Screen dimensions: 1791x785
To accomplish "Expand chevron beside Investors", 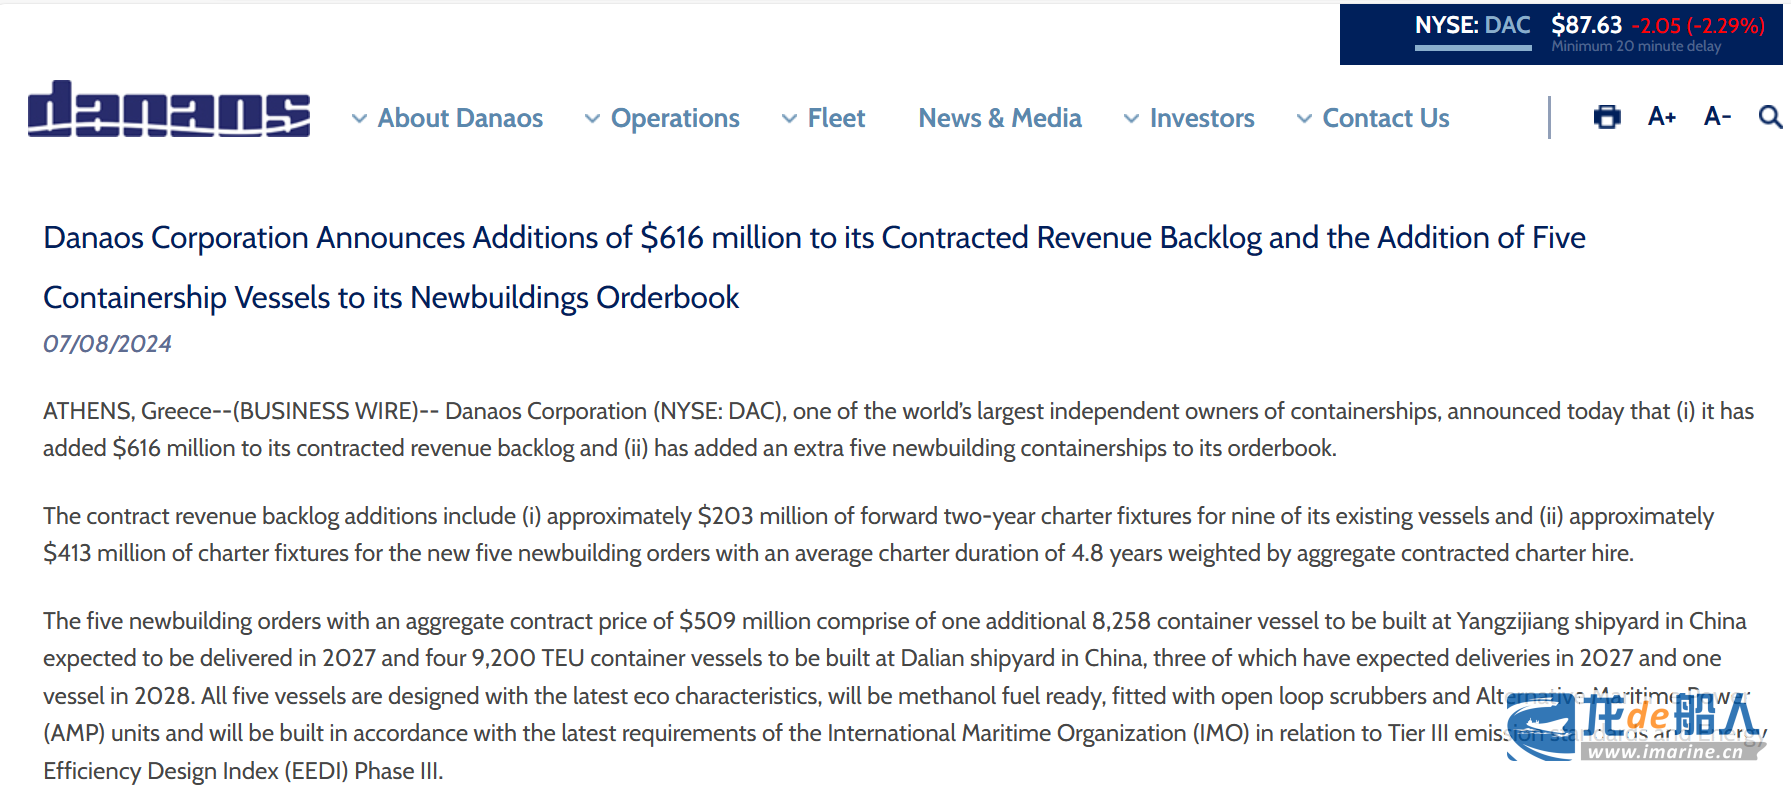I will point(1131,119).
